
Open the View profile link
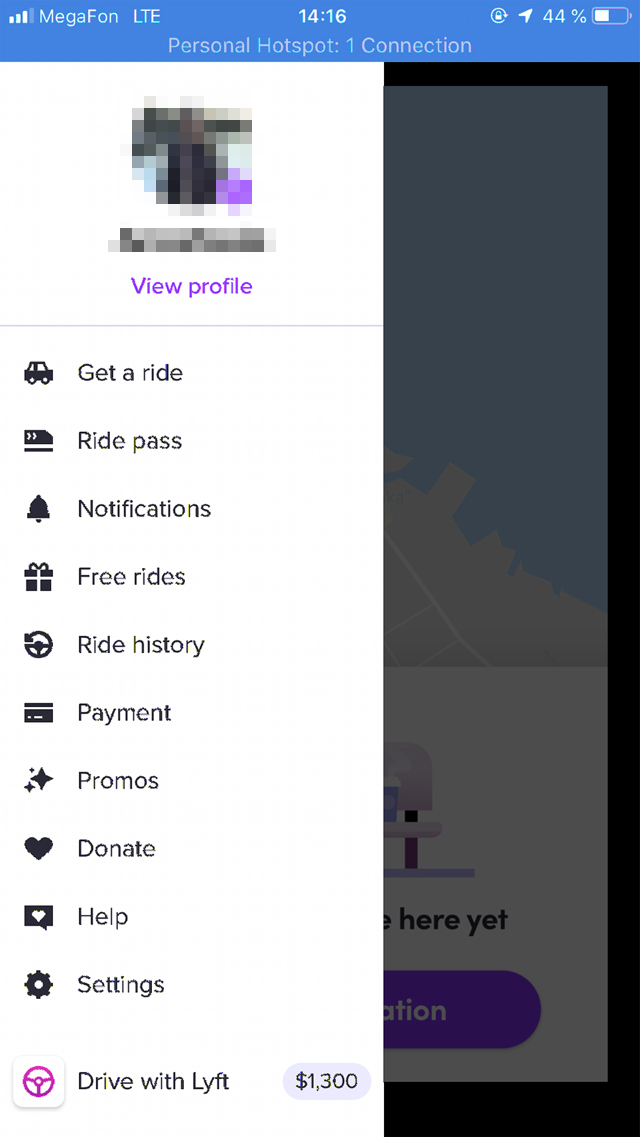(191, 286)
